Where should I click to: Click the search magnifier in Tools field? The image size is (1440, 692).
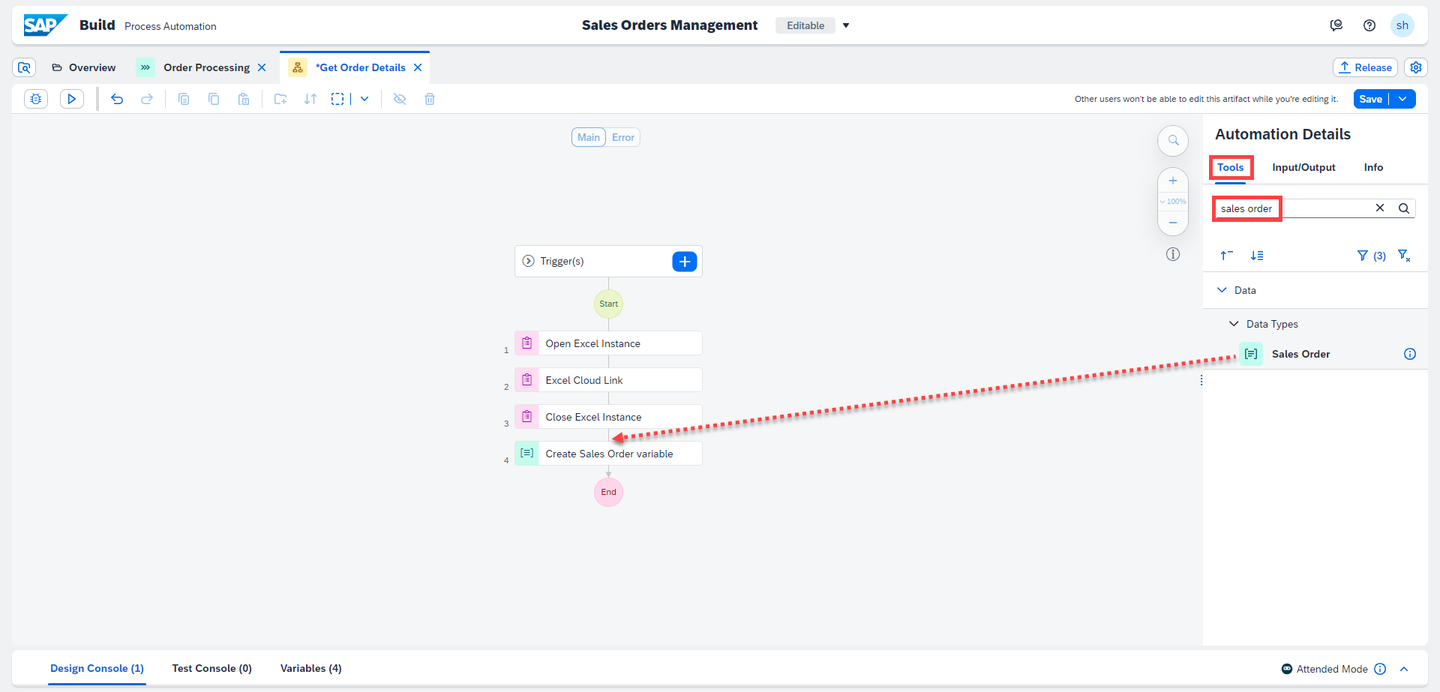pos(1404,208)
